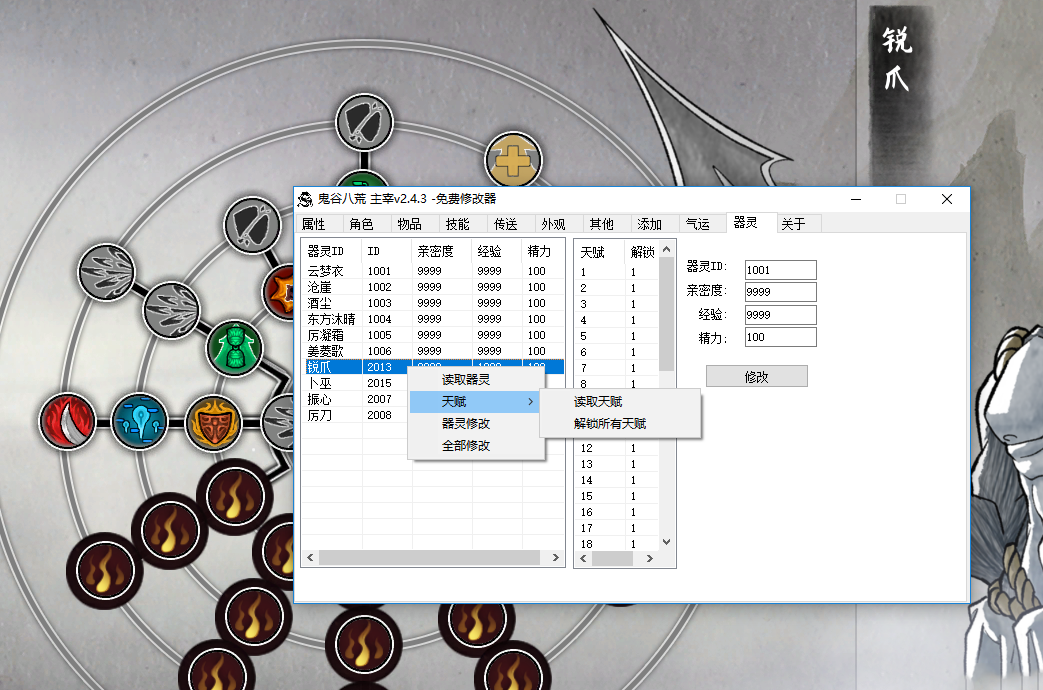Image resolution: width=1043 pixels, height=690 pixels.
Task: Select the red crescent blade skill node
Action: point(67,422)
